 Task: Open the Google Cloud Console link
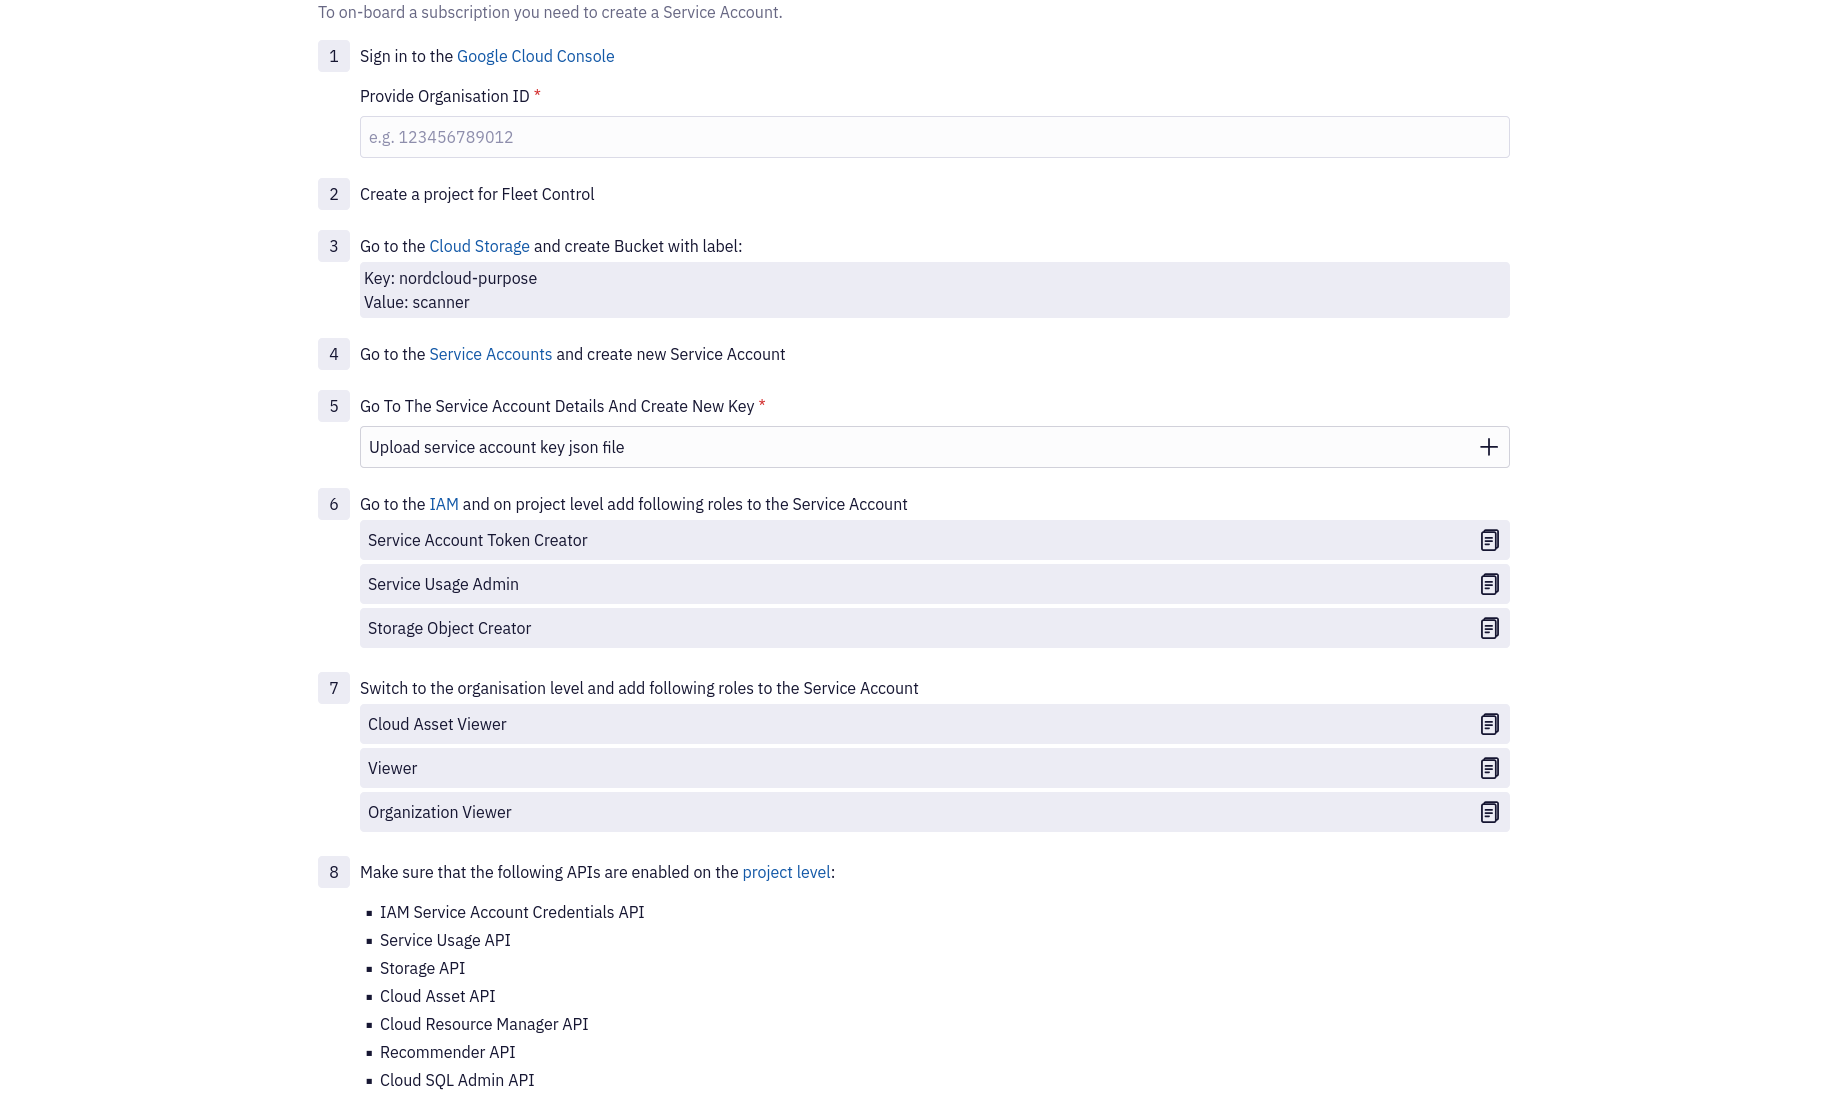click(x=535, y=56)
